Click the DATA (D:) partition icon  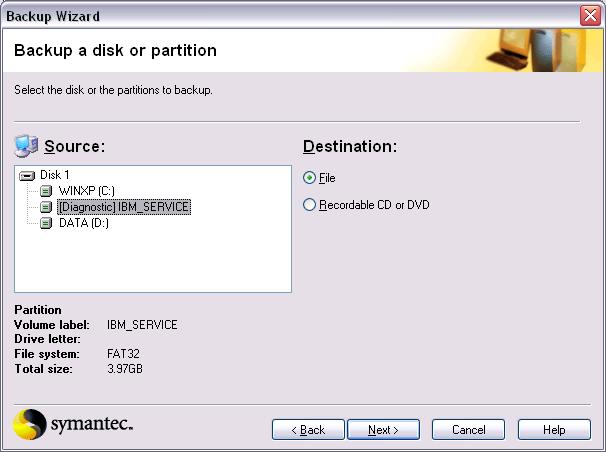point(46,223)
